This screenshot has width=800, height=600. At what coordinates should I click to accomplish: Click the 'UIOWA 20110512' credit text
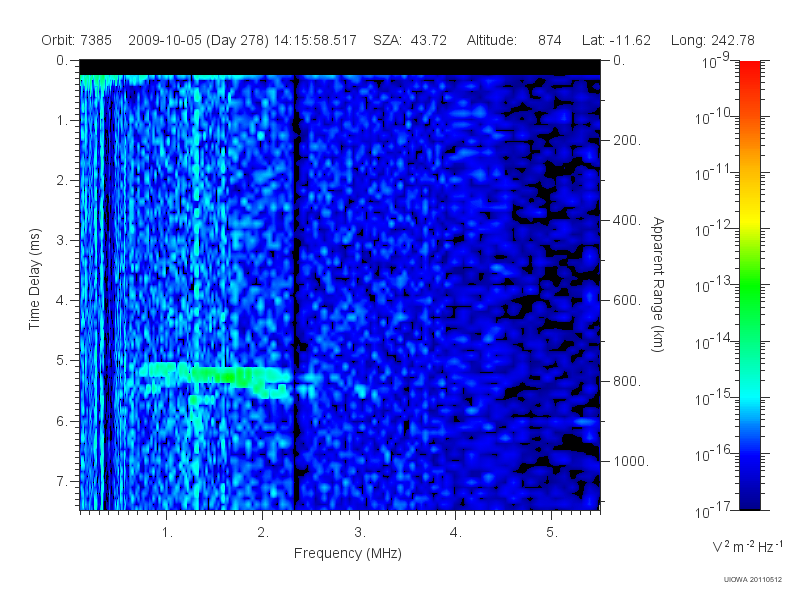click(x=753, y=580)
